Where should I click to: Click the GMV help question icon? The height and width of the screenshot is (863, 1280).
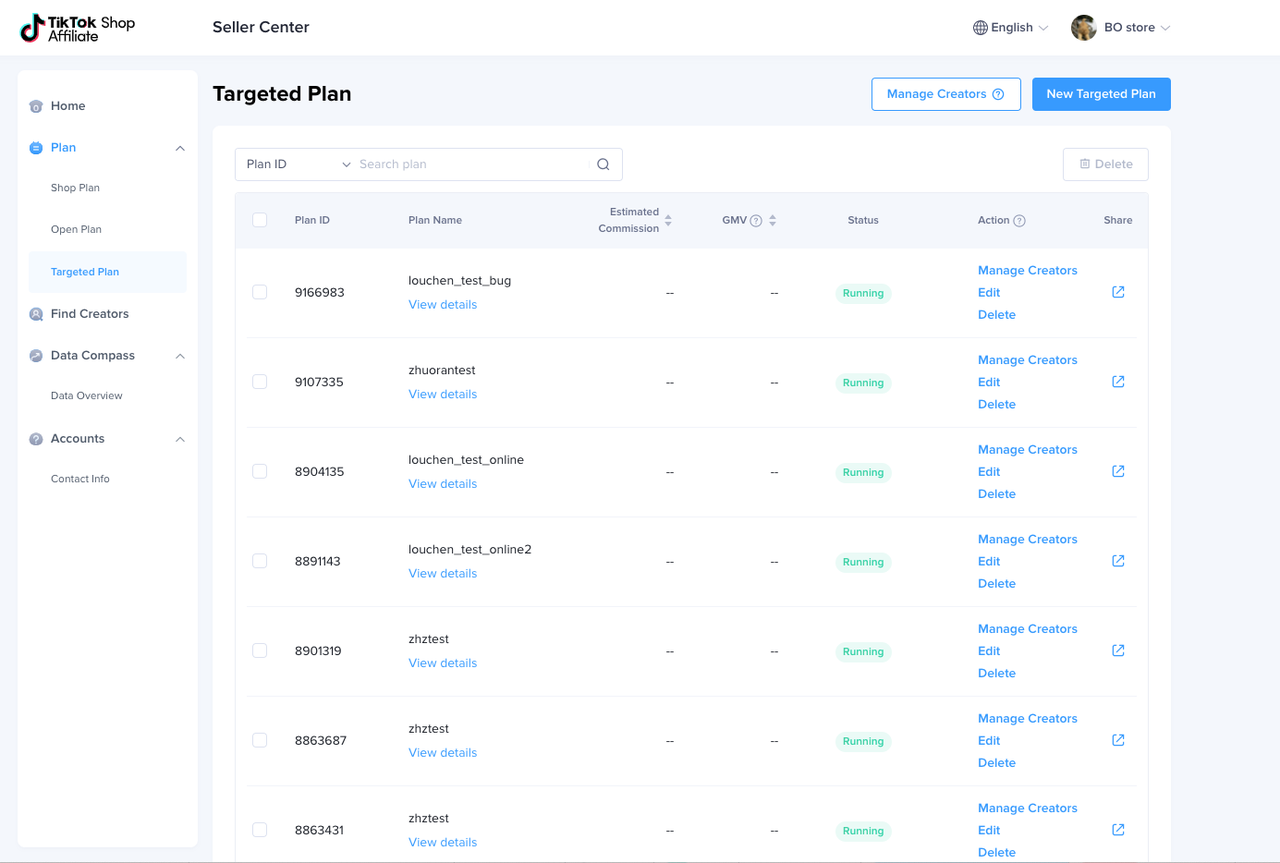(756, 221)
